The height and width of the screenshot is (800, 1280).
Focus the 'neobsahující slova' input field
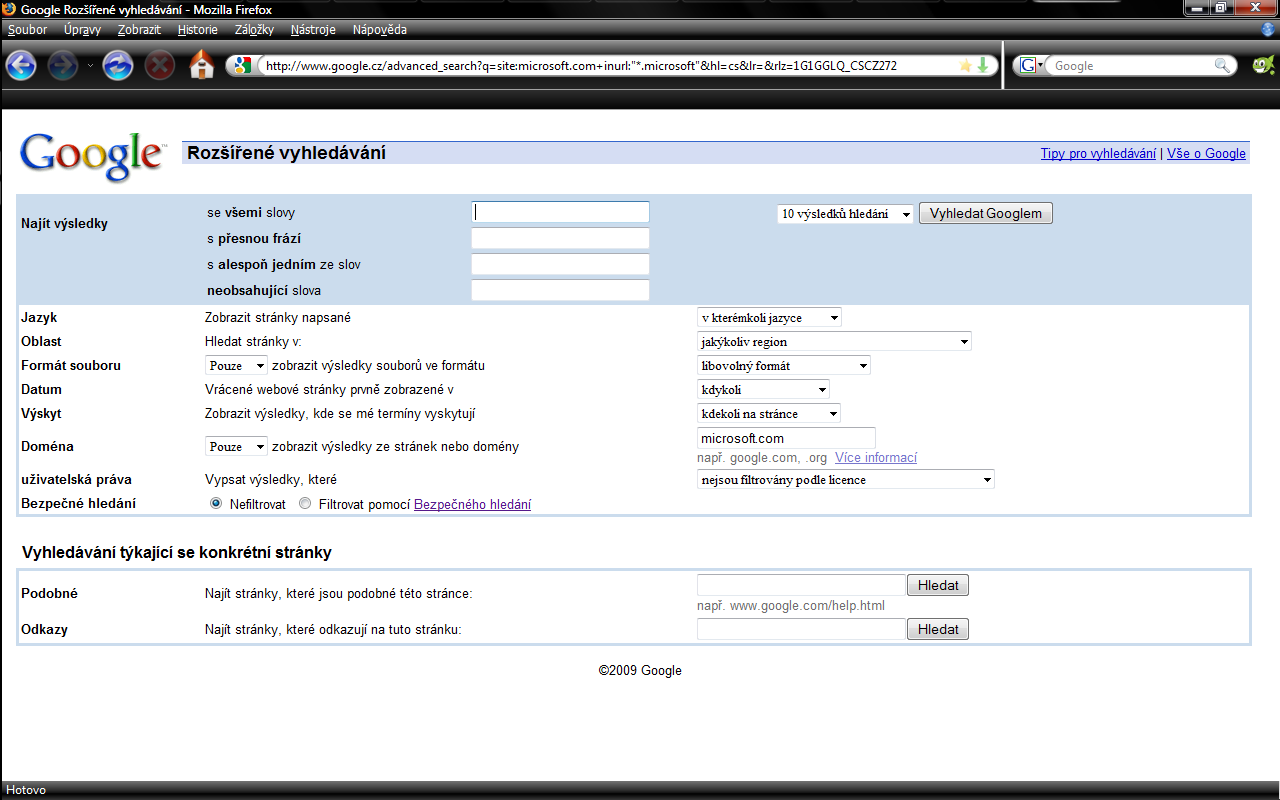[560, 290]
